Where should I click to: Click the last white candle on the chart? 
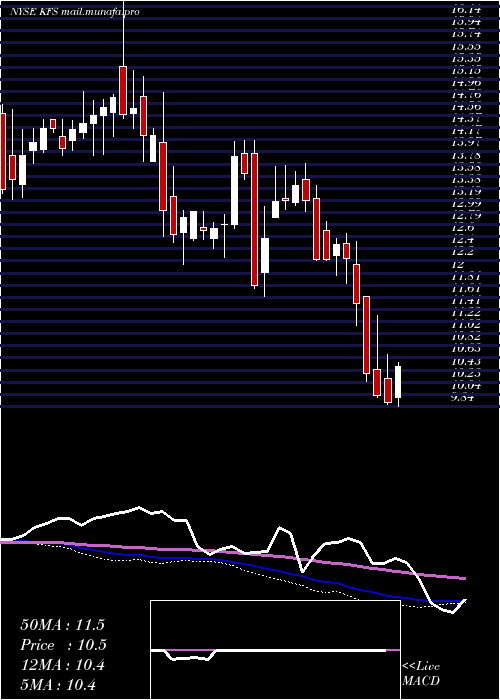point(398,382)
